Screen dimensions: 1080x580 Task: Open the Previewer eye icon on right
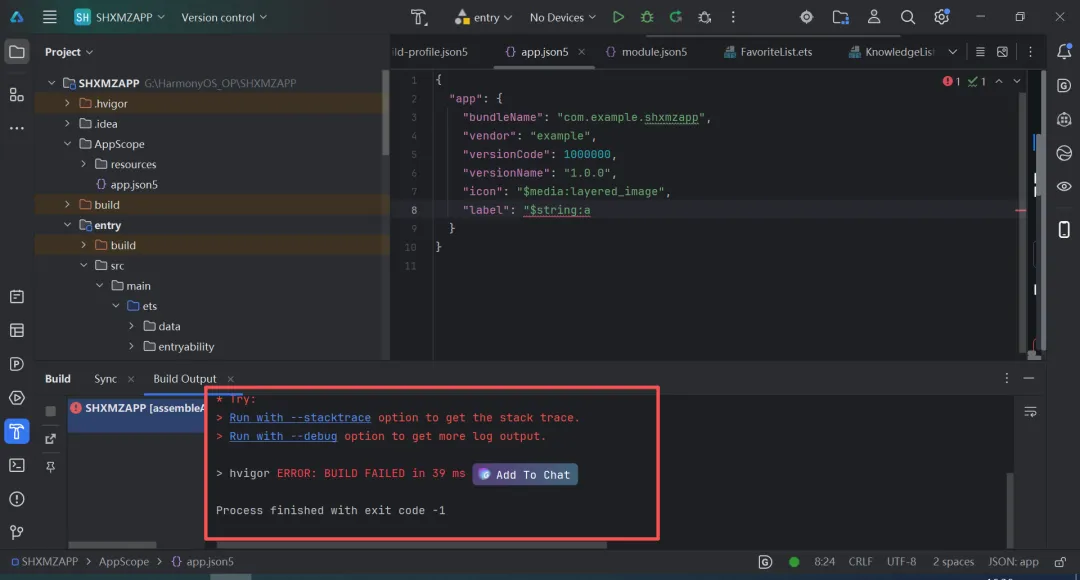1064,187
